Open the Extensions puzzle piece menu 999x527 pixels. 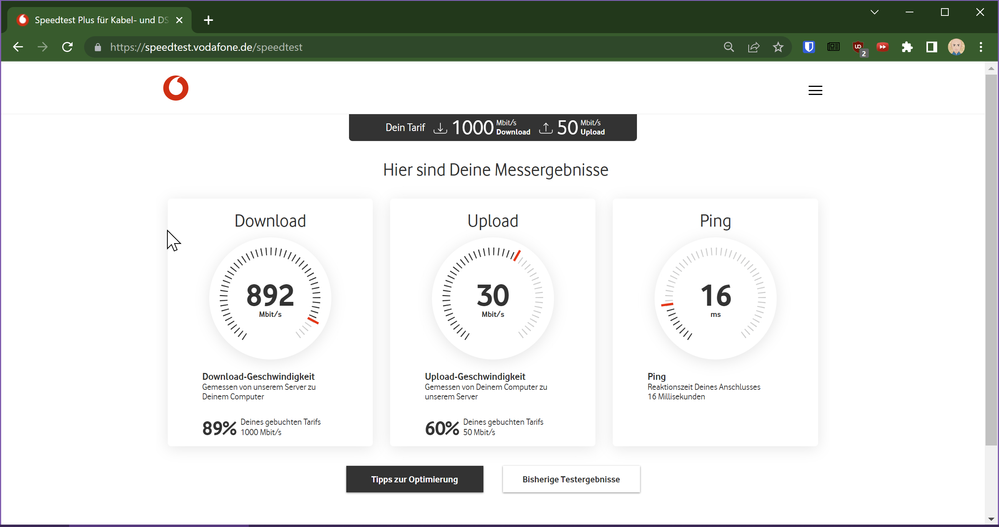907,47
